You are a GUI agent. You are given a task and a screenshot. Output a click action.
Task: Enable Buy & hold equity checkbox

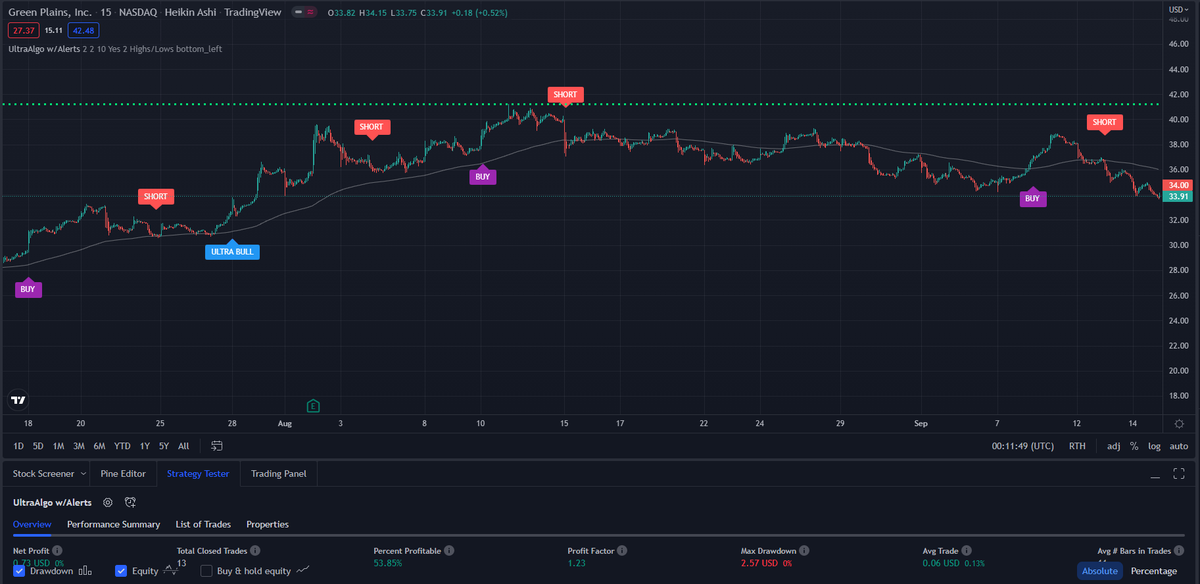click(207, 571)
